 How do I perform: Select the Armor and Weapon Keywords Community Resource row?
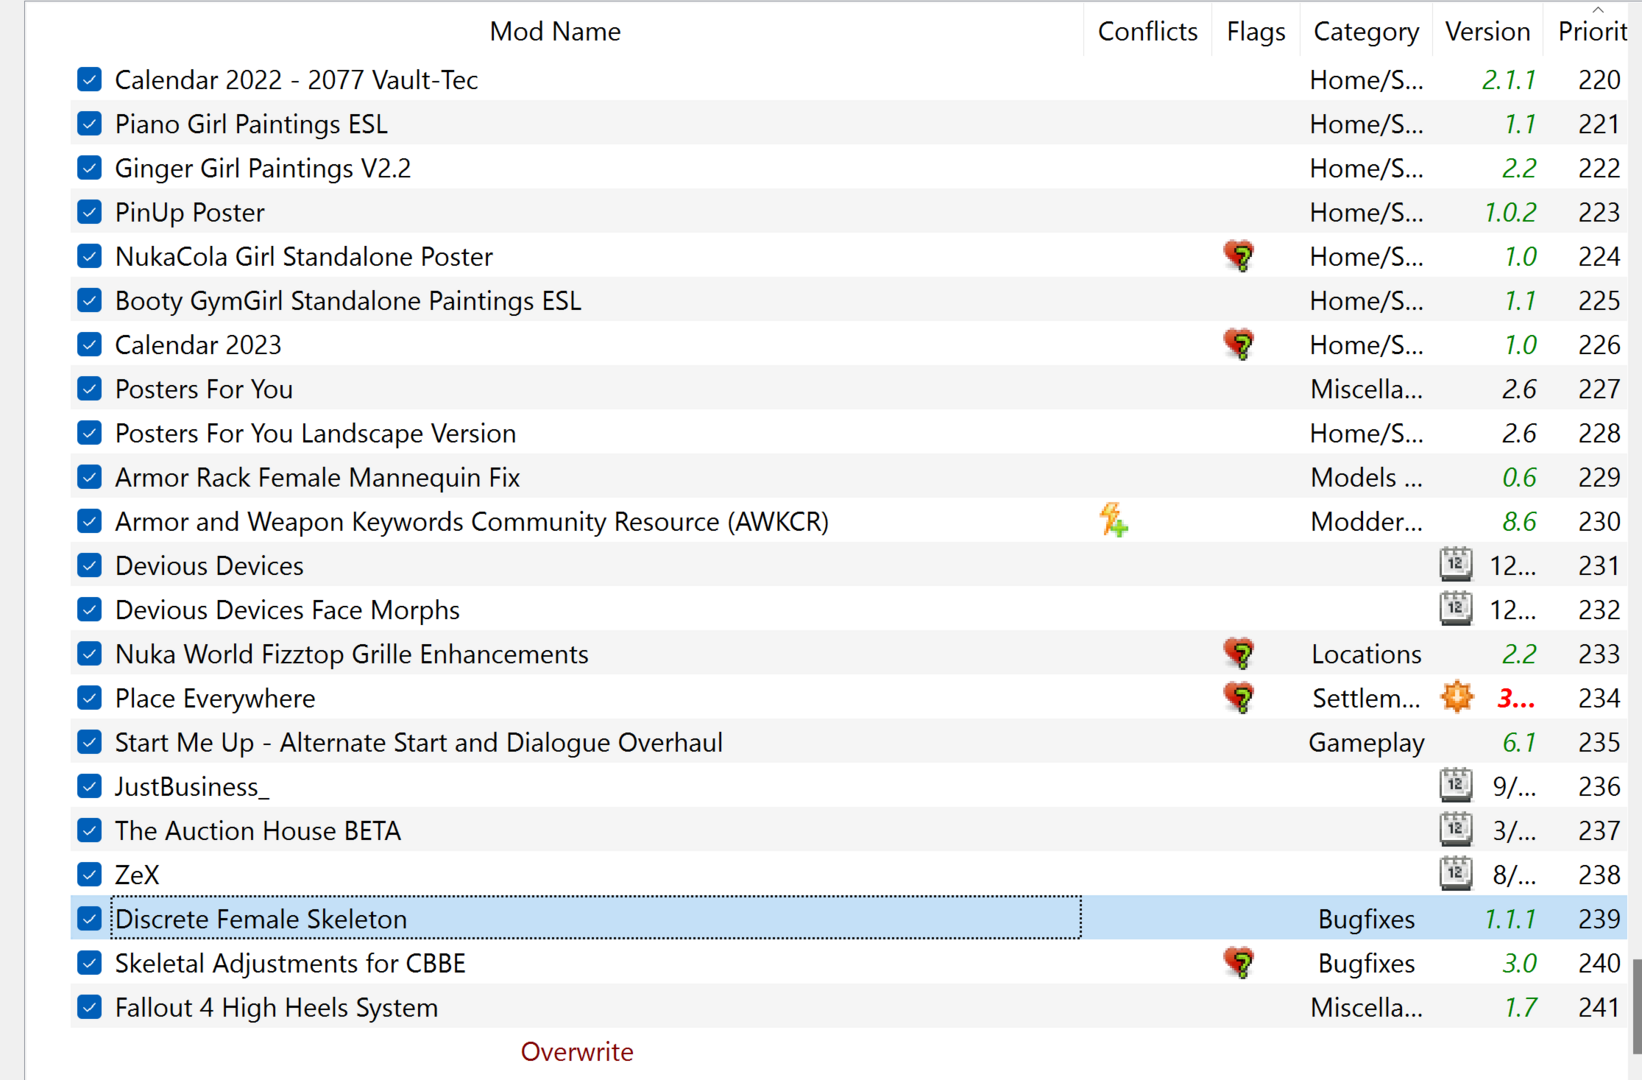(x=849, y=521)
